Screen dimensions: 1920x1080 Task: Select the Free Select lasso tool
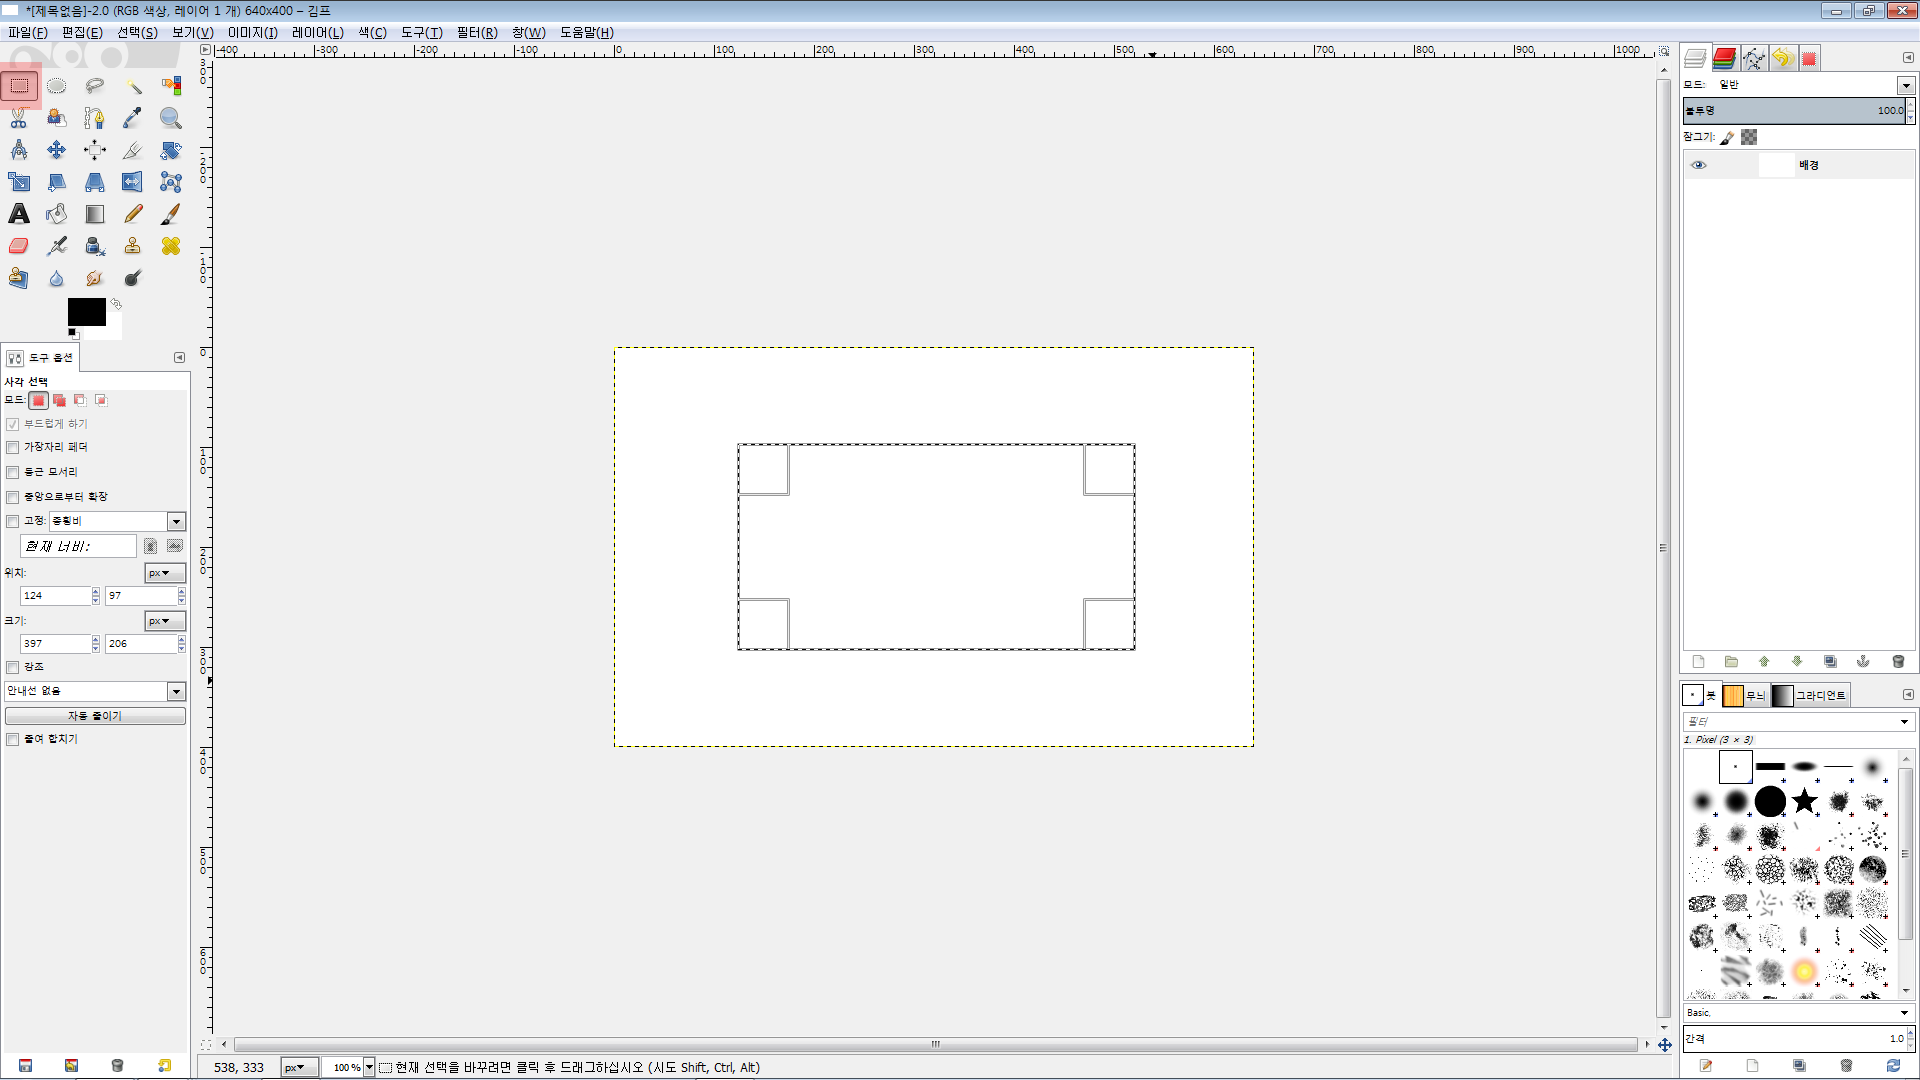pyautogui.click(x=95, y=86)
